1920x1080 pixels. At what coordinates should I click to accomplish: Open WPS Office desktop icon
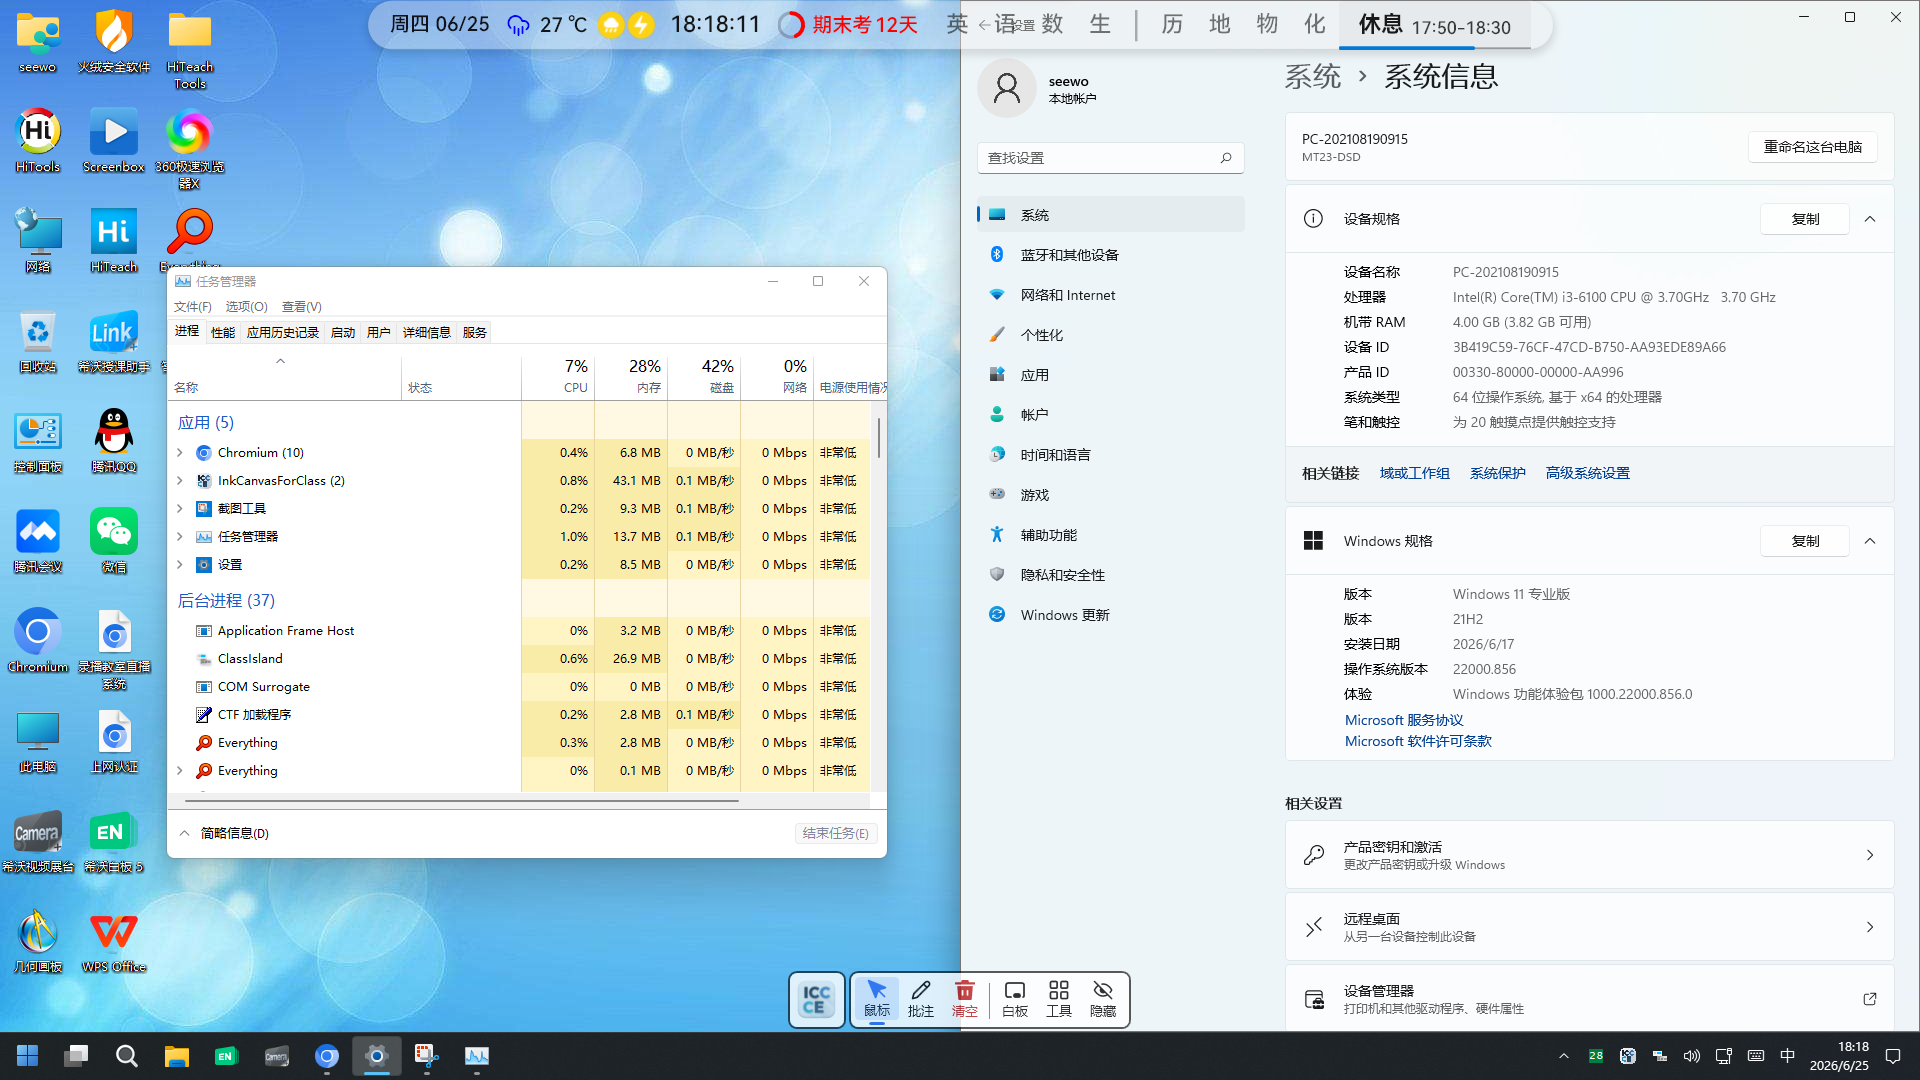tap(114, 941)
